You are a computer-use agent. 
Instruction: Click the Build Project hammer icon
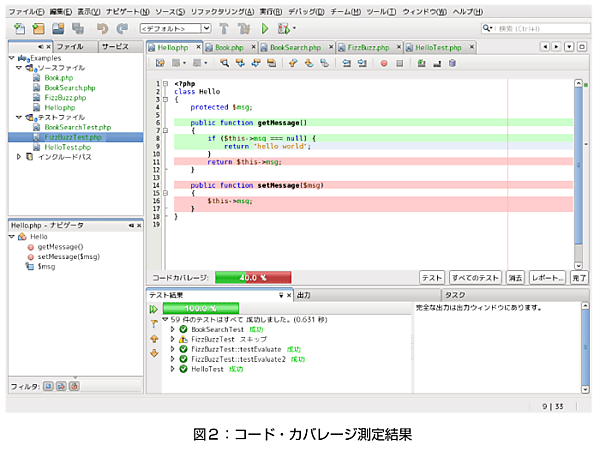click(223, 29)
